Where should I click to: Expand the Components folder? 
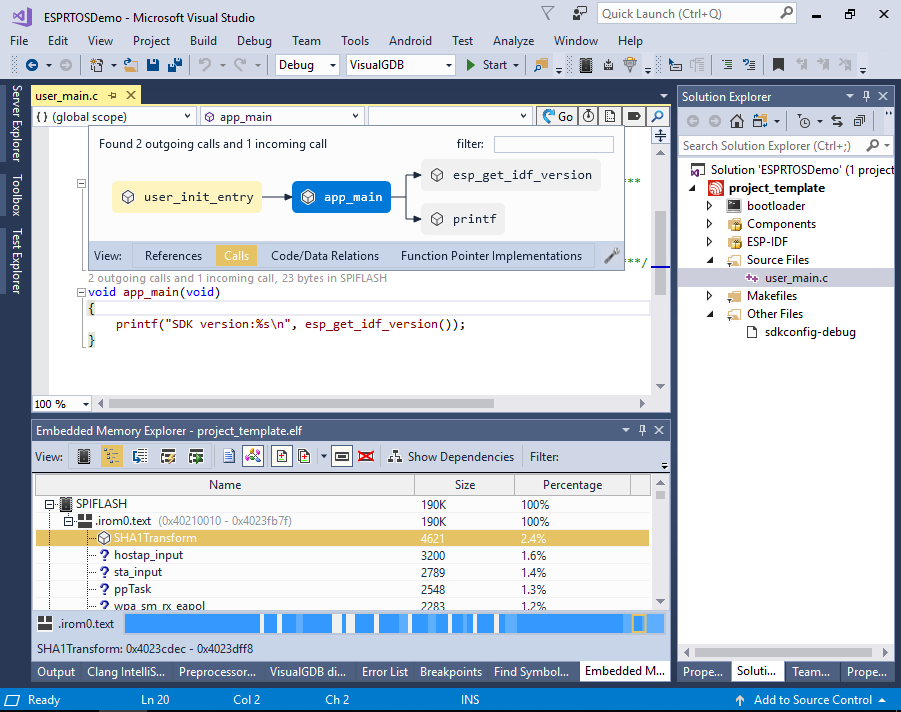(x=709, y=224)
